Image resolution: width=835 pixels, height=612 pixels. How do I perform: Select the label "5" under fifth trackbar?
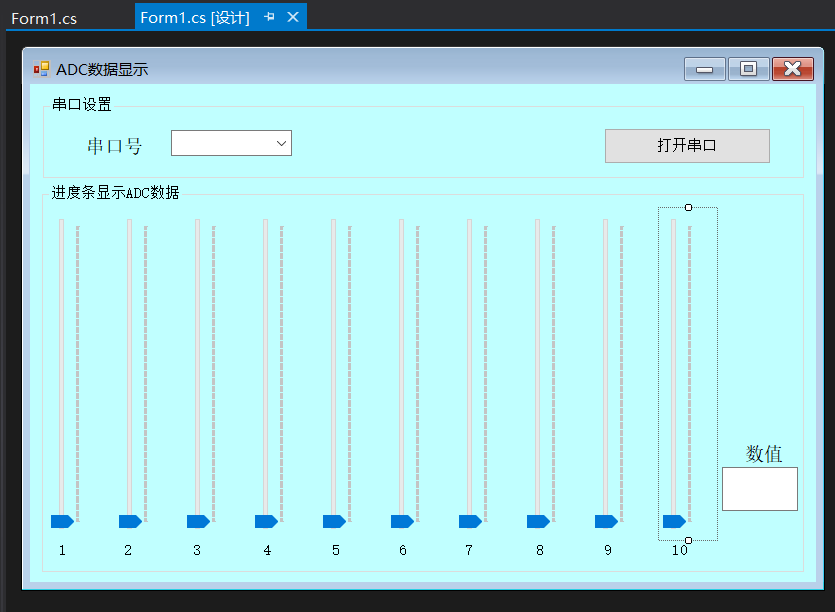[335, 550]
